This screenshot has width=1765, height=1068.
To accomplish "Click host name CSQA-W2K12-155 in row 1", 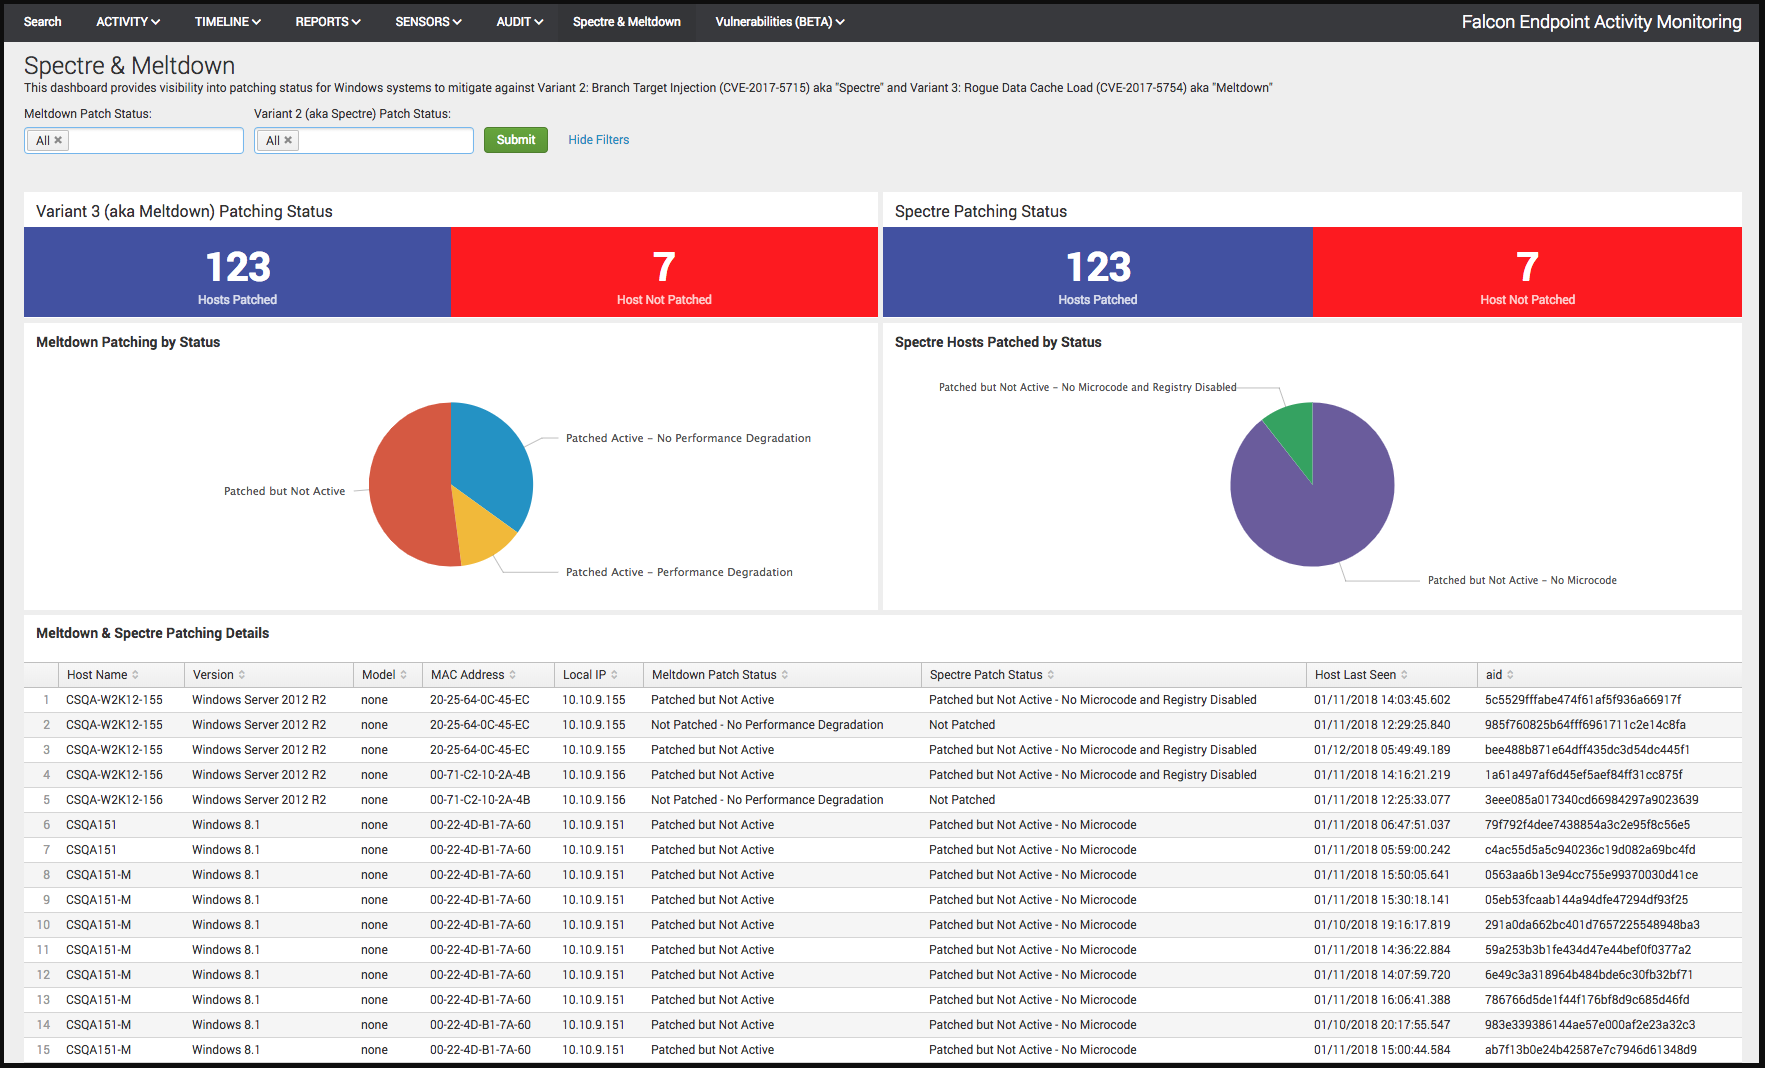I will click(x=114, y=700).
